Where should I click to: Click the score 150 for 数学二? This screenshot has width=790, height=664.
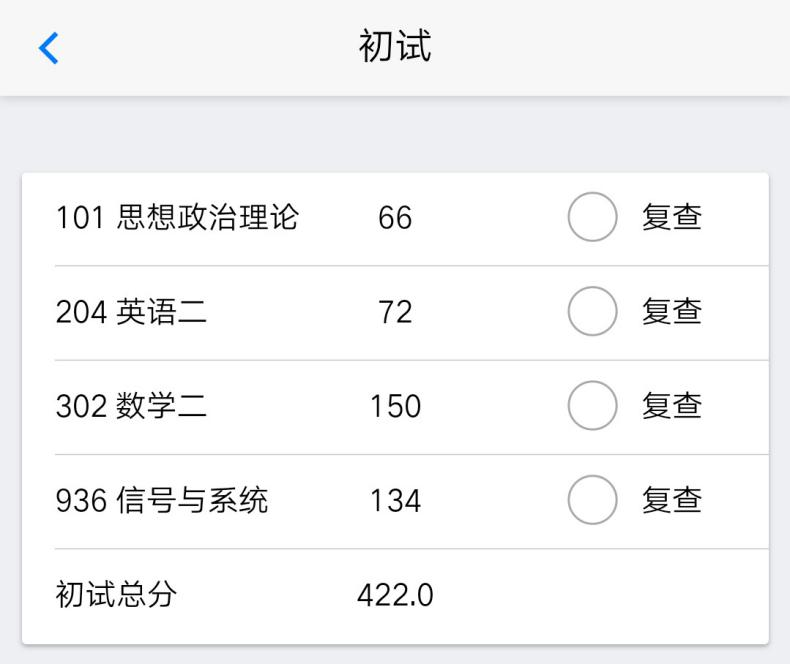pos(395,406)
